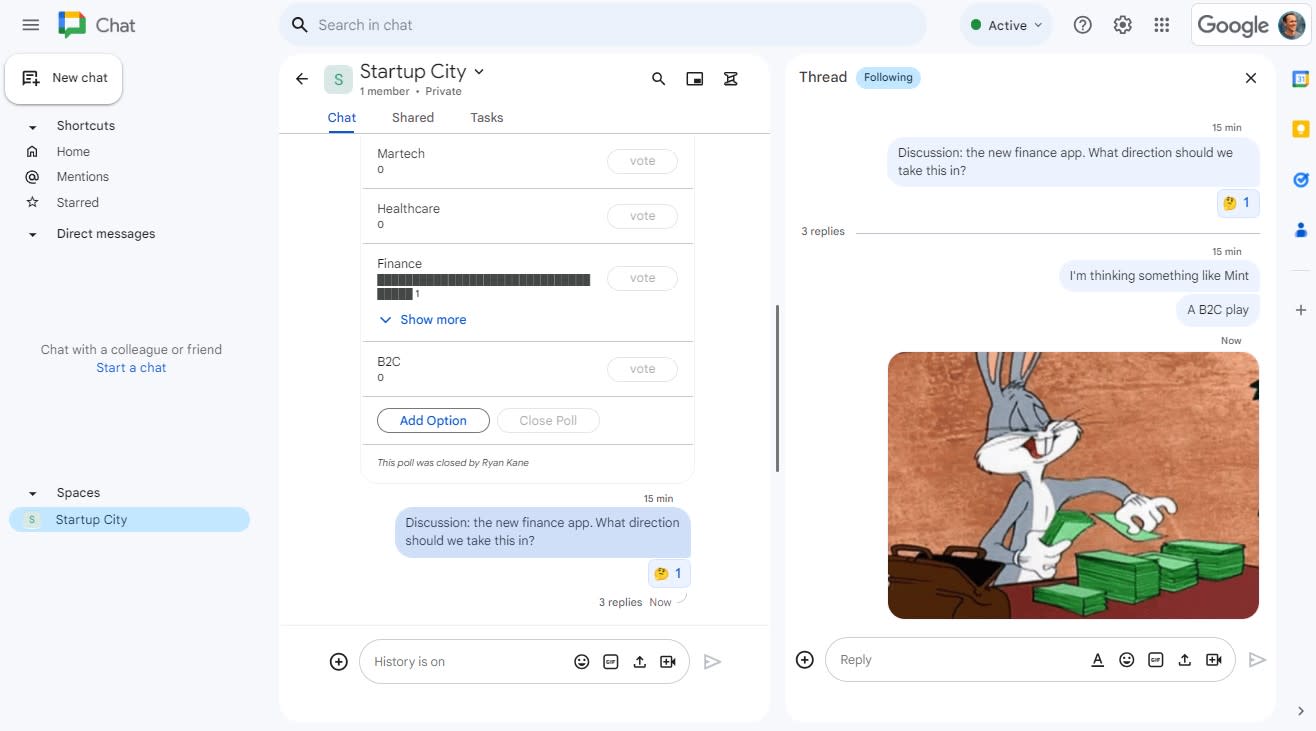Click the Bugs Bunny GIF image
The width and height of the screenshot is (1316, 731).
1073,485
